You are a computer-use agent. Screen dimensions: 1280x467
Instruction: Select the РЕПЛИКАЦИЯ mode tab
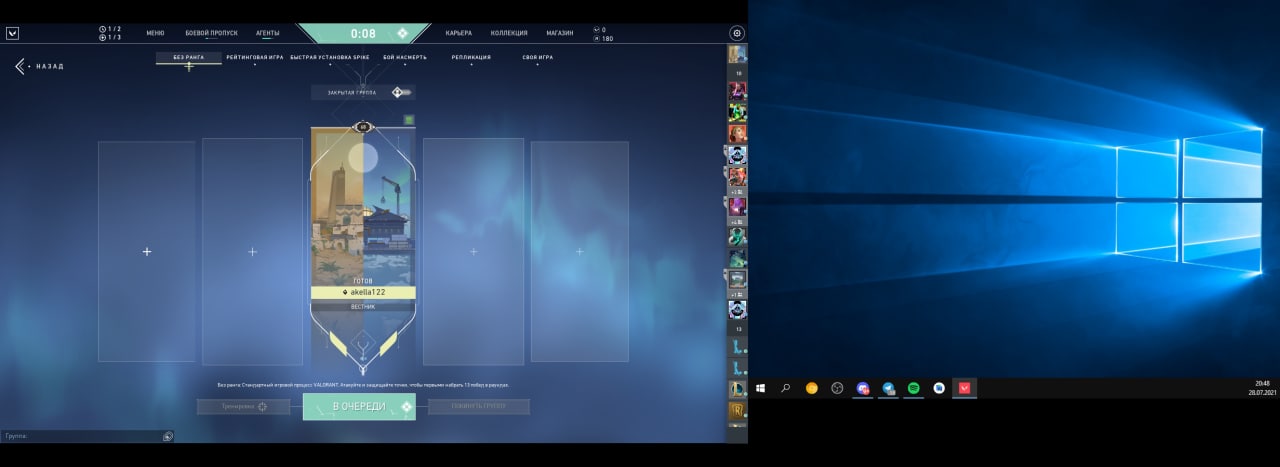471,58
